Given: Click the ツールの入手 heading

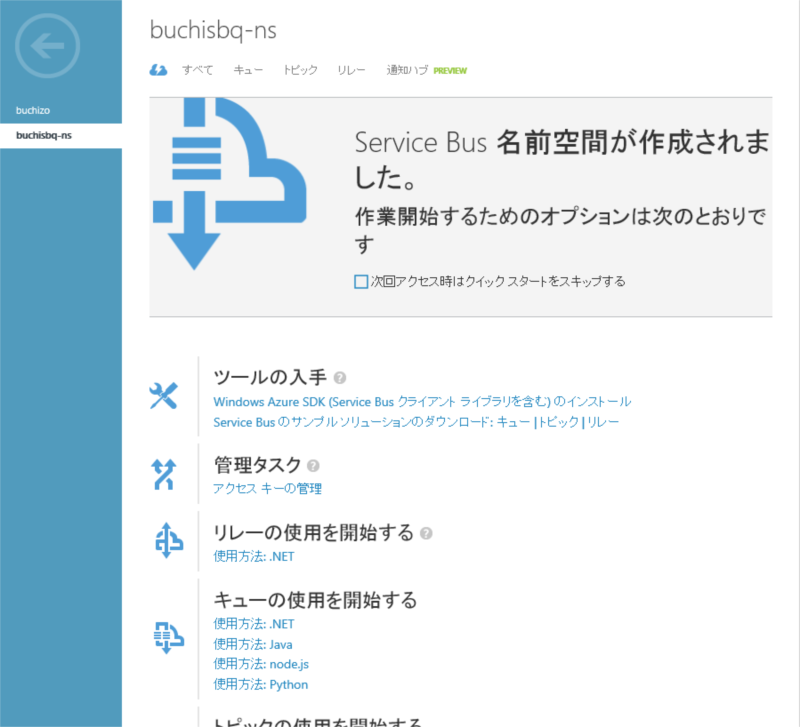Looking at the screenshot, I should click(x=270, y=378).
